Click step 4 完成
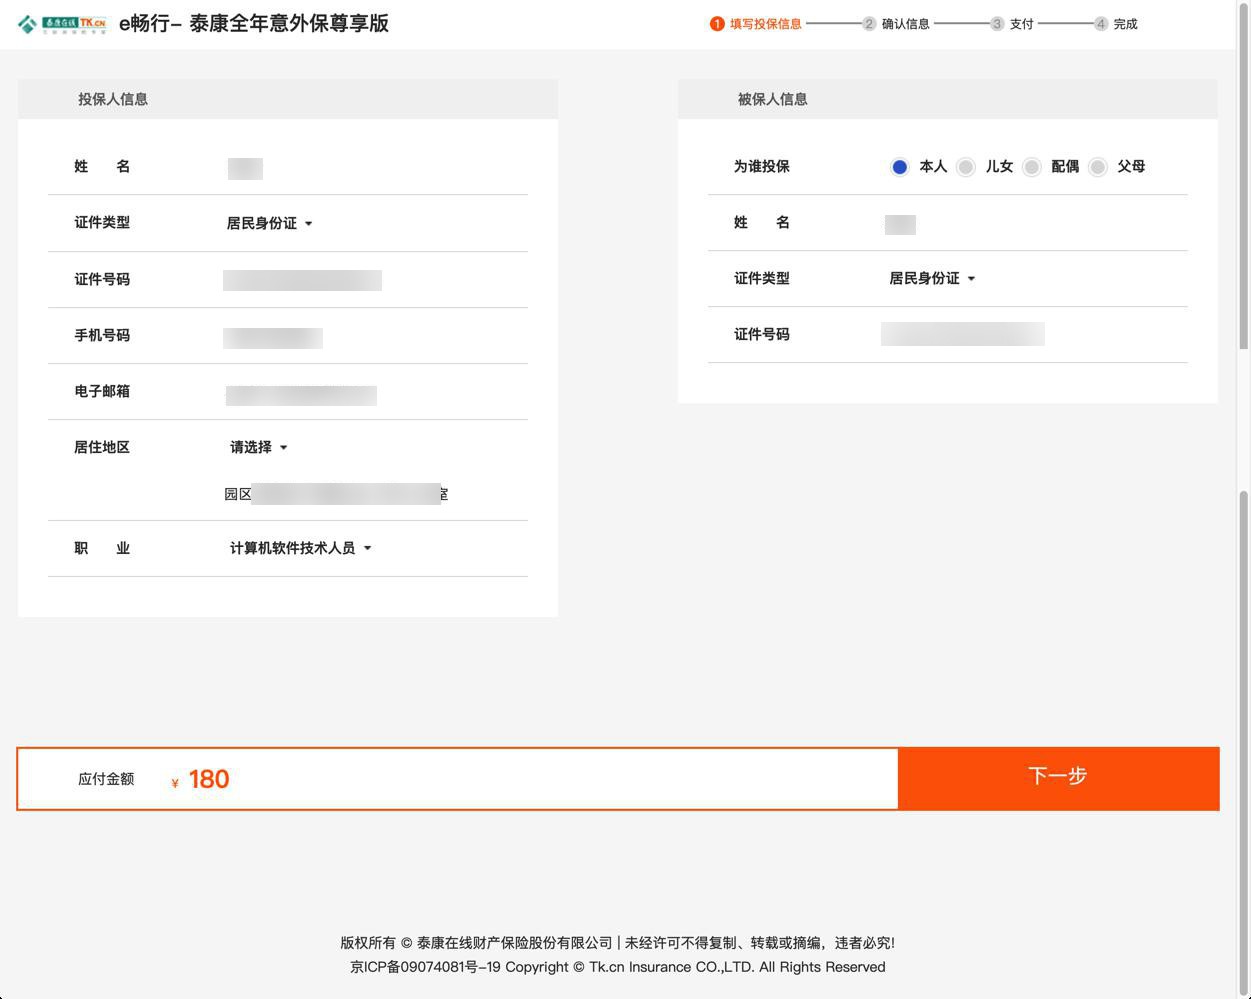Screen dimensions: 1251x999 [x=1116, y=24]
